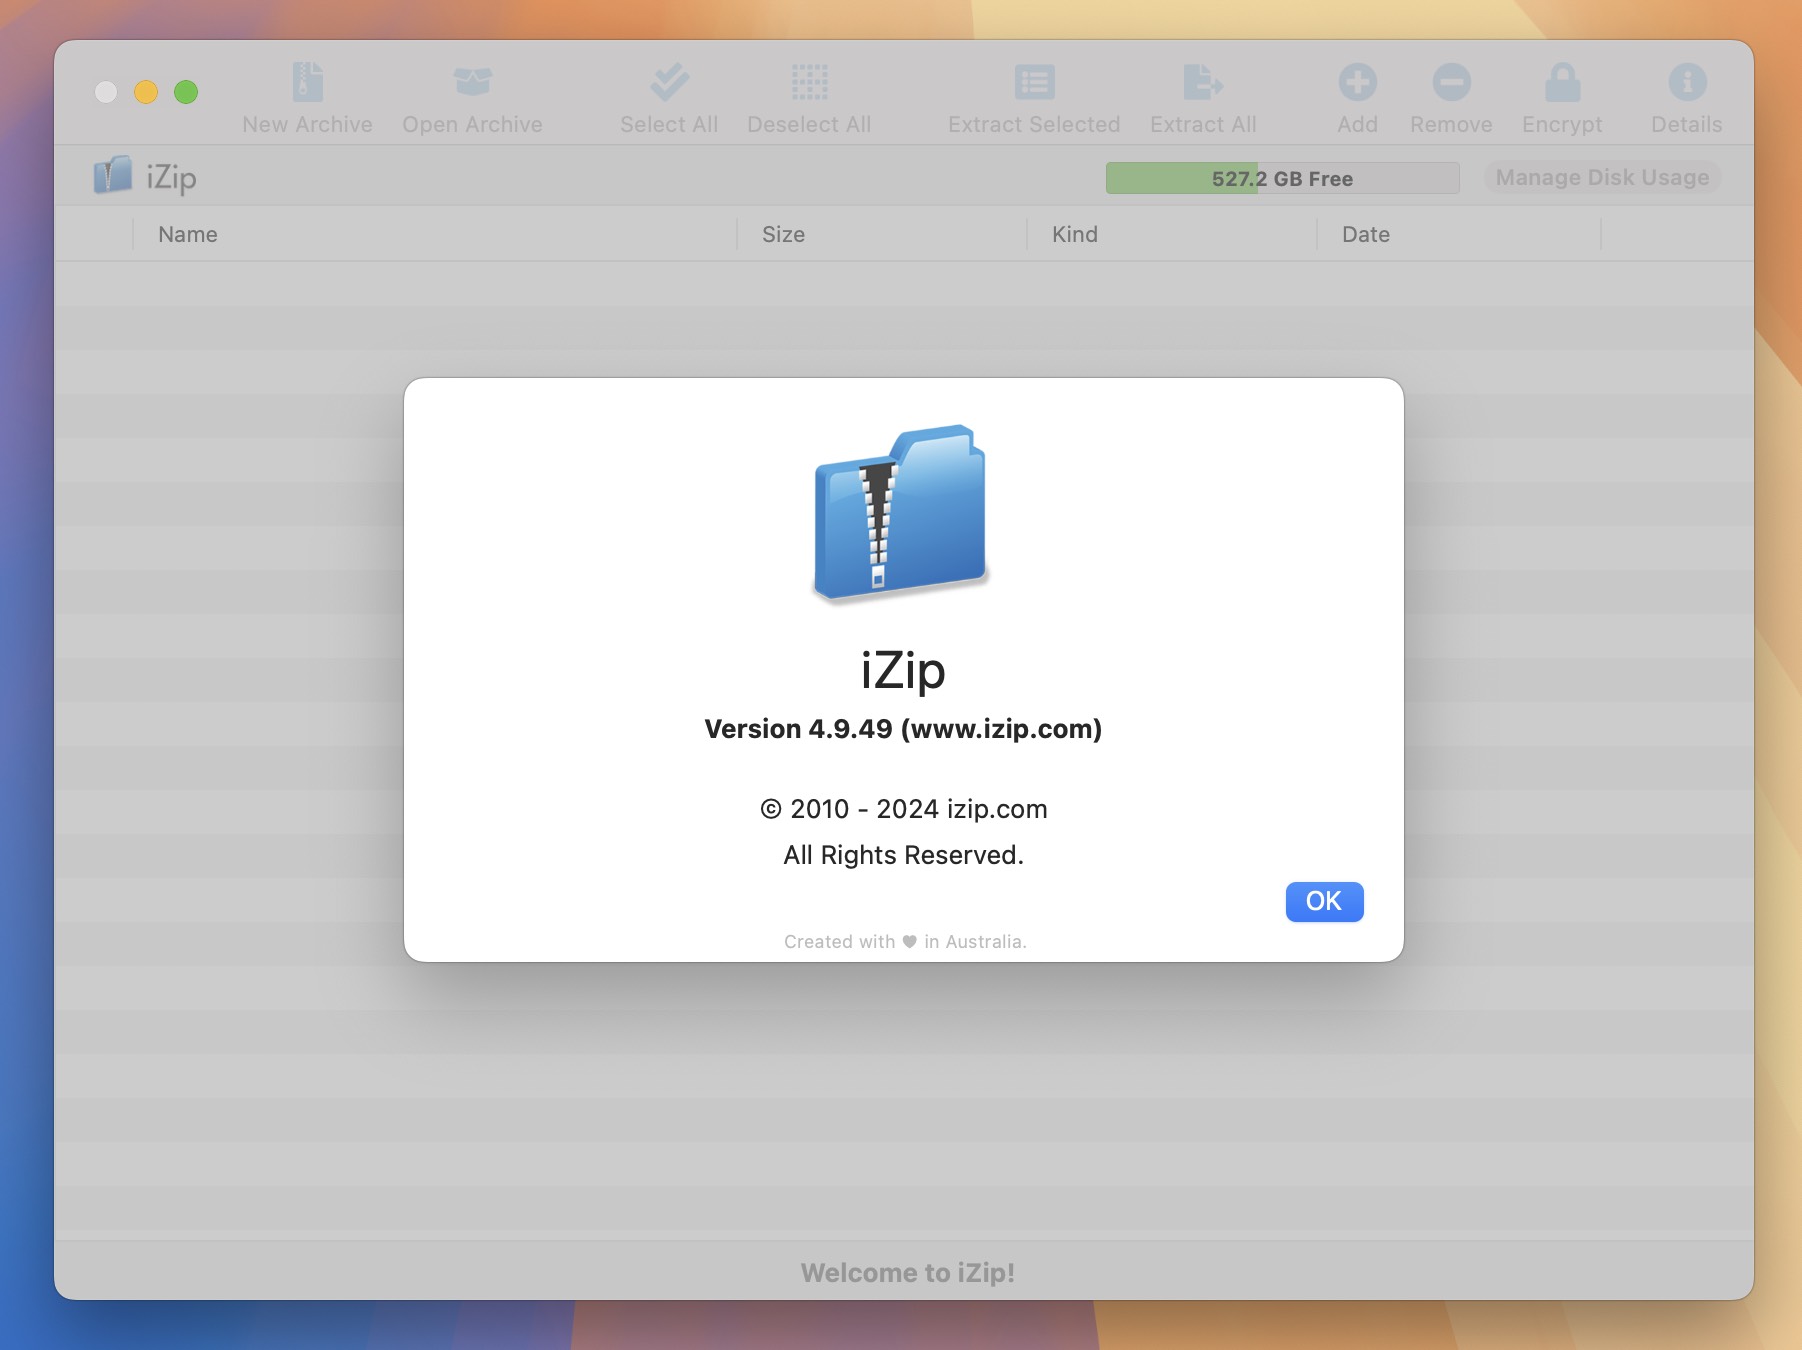Image resolution: width=1802 pixels, height=1350 pixels.
Task: Click the New Archive toolbar icon
Action: 307,82
